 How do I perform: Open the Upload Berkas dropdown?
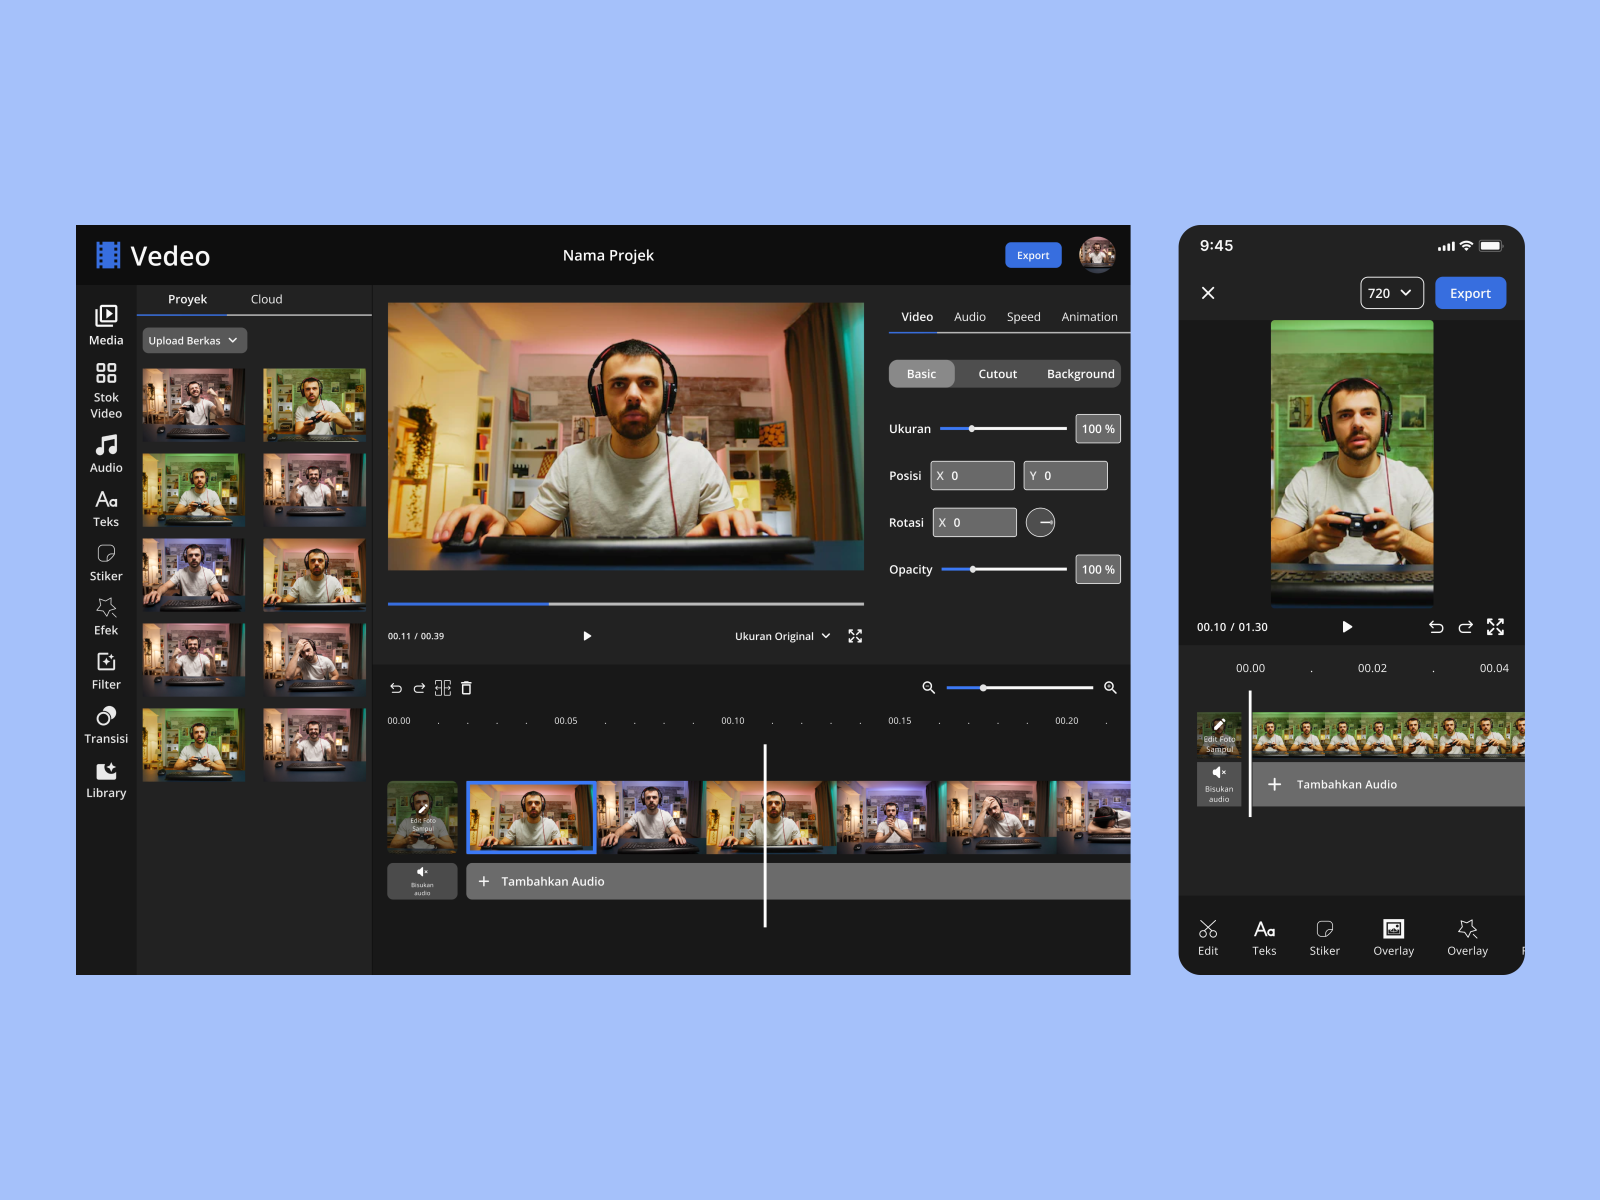point(193,340)
